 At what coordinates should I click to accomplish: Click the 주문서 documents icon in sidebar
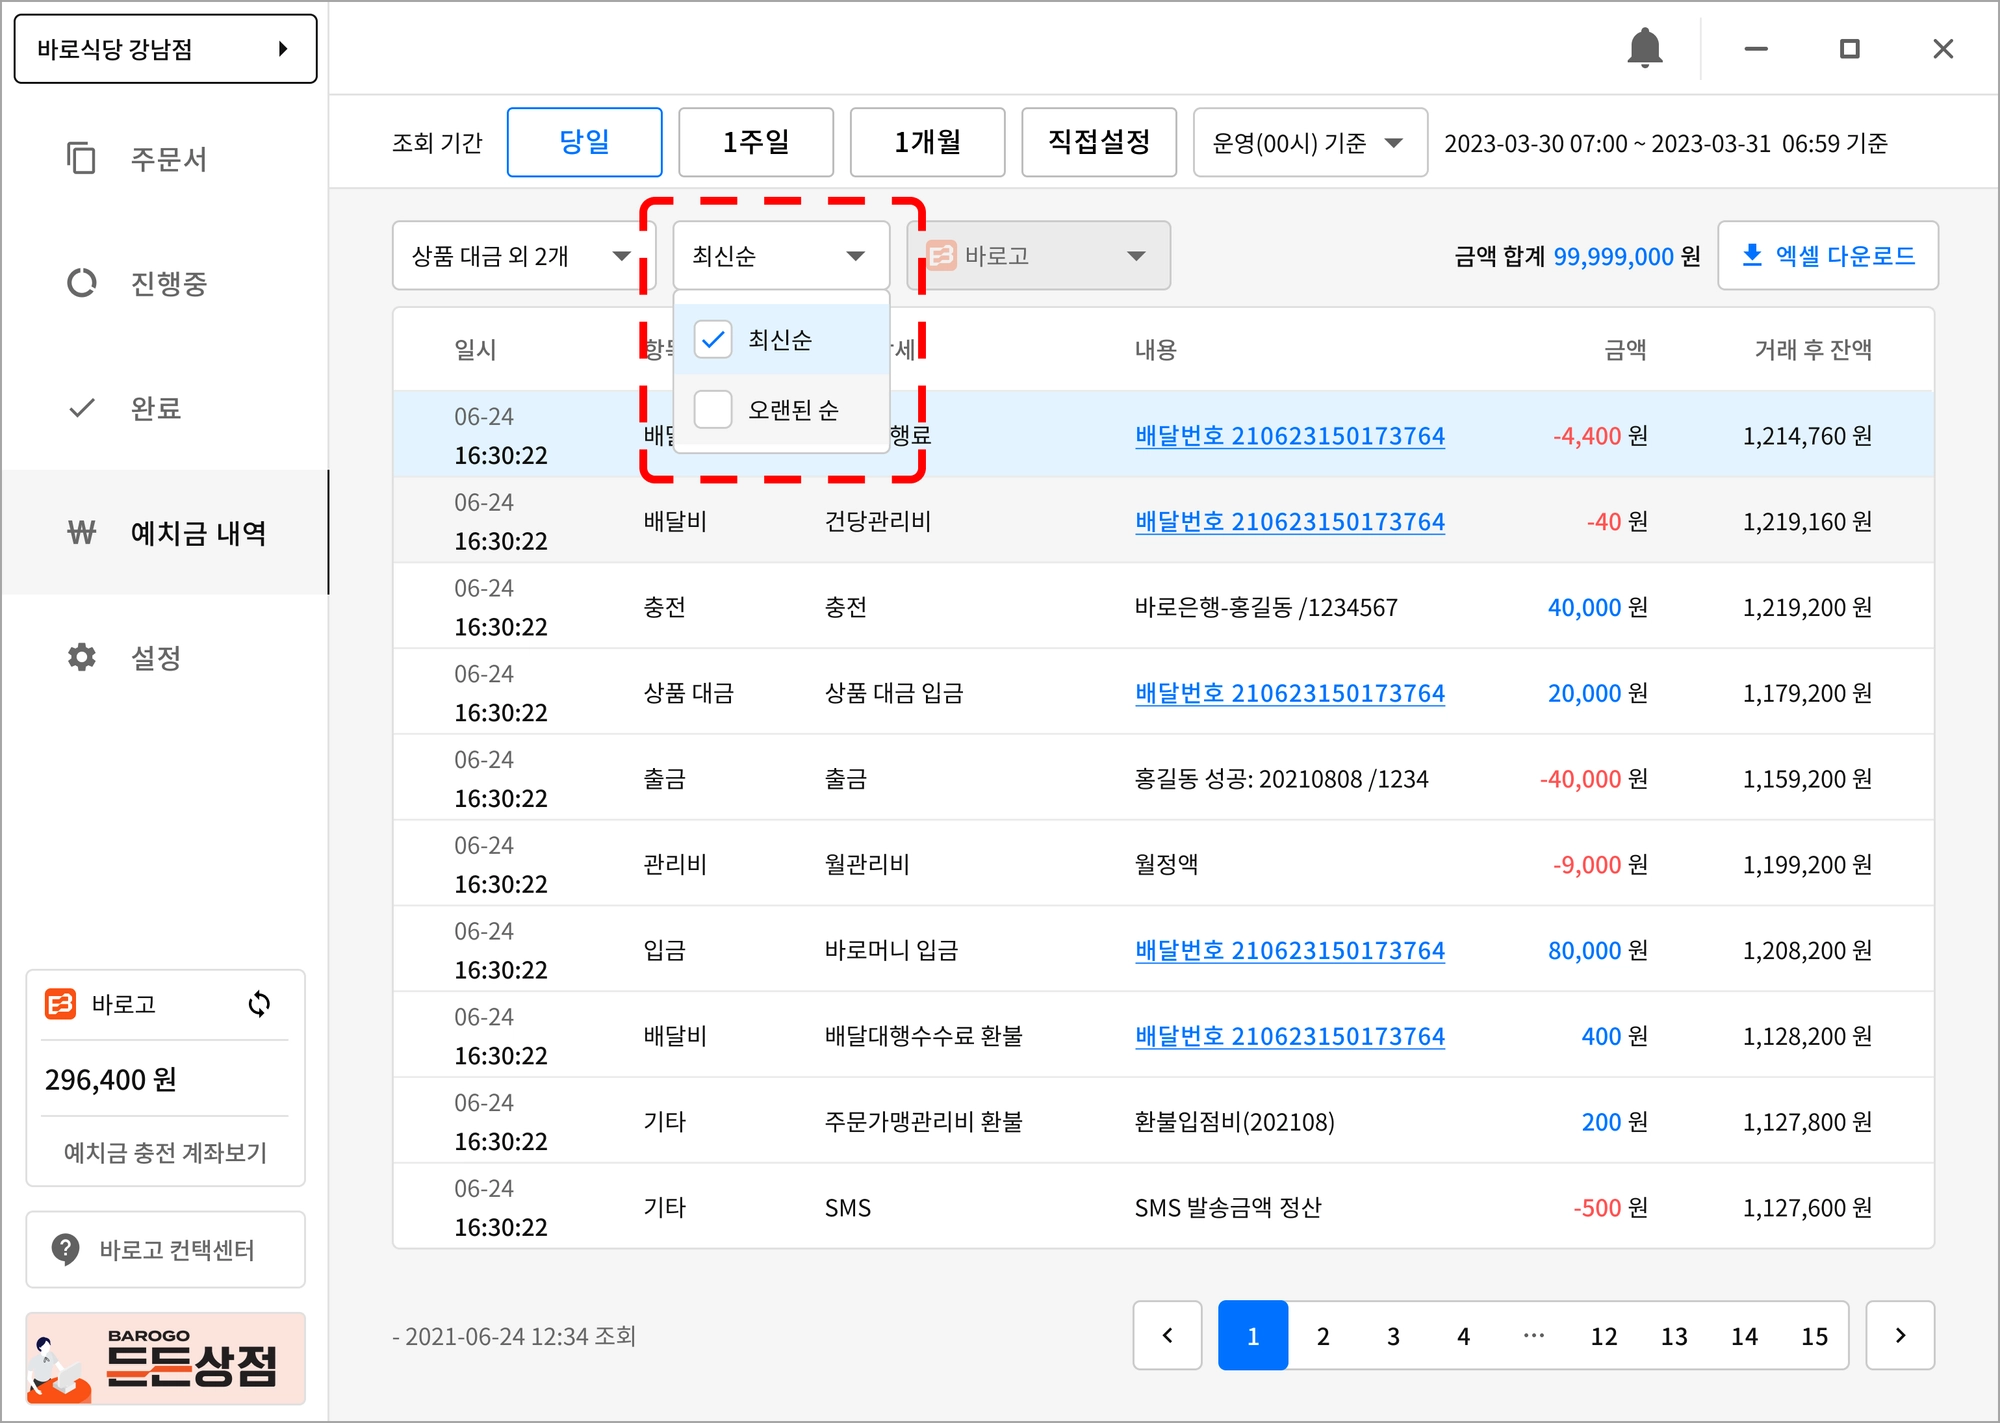click(81, 158)
